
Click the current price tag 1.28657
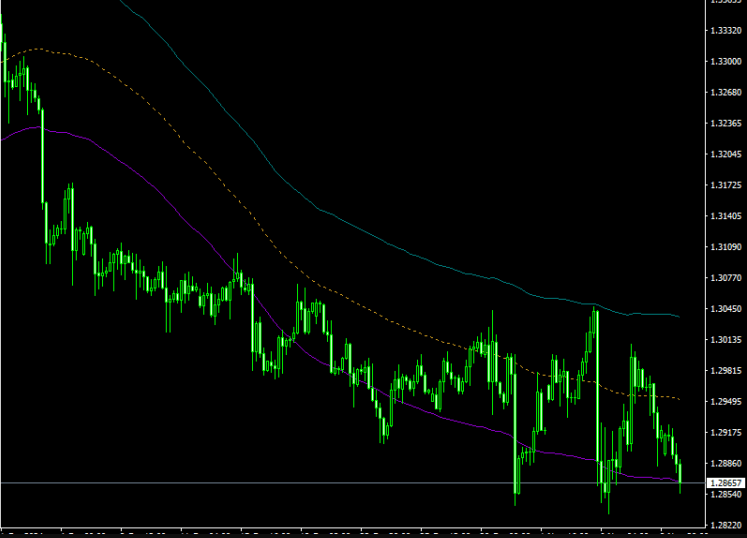click(x=726, y=483)
